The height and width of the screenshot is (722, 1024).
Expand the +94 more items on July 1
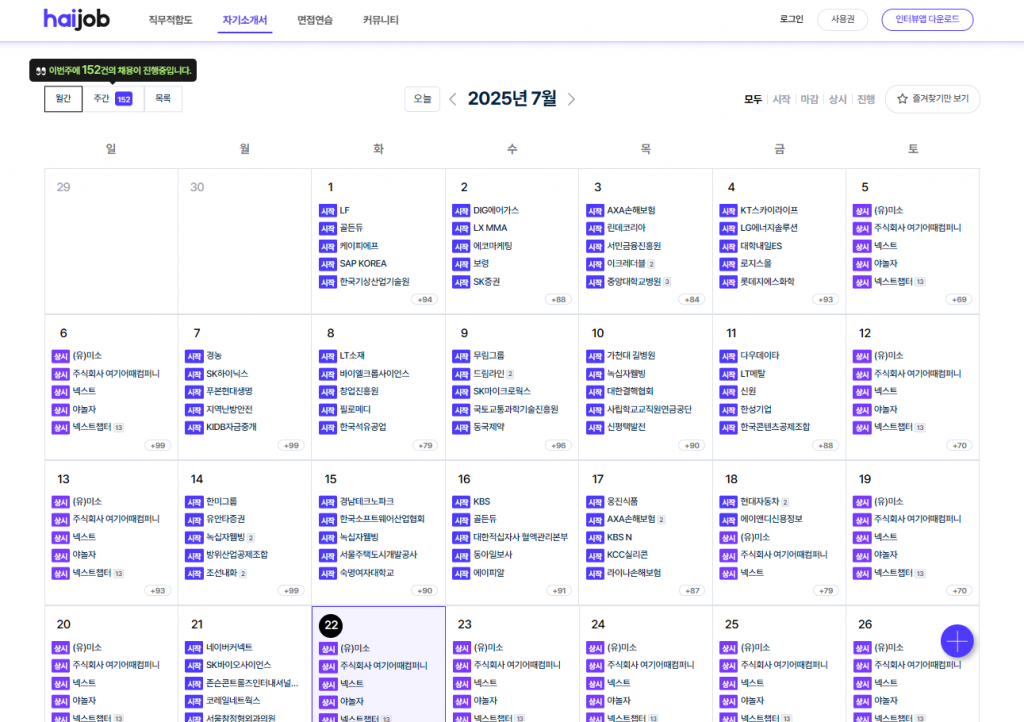[425, 300]
